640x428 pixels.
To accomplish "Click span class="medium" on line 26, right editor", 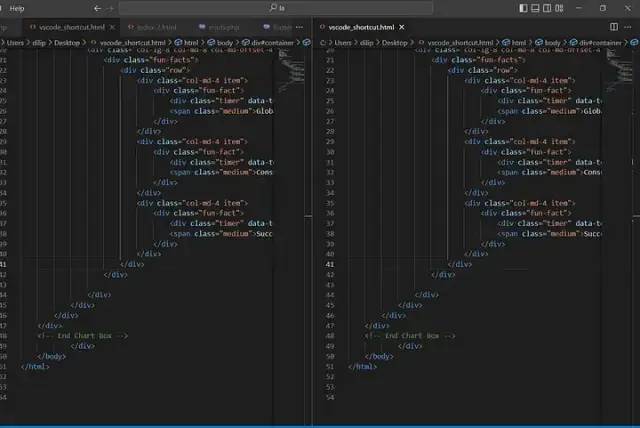I will pyautogui.click(x=549, y=111).
